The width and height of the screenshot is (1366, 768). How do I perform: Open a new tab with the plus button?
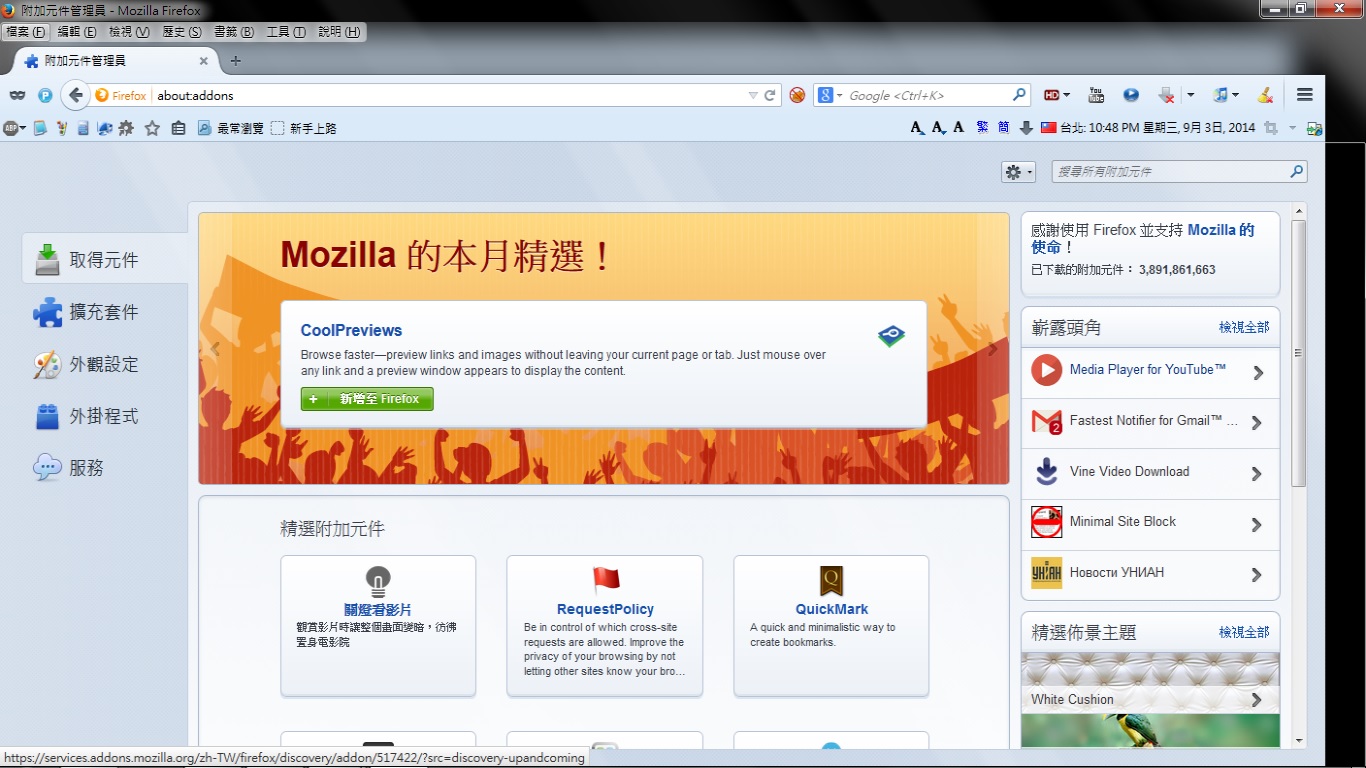click(x=236, y=61)
